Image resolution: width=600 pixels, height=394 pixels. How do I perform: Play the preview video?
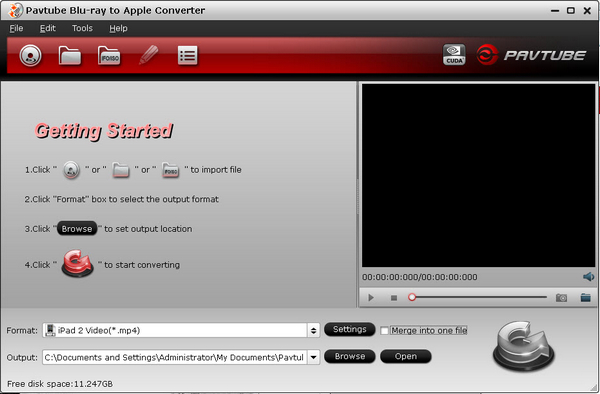pos(370,298)
